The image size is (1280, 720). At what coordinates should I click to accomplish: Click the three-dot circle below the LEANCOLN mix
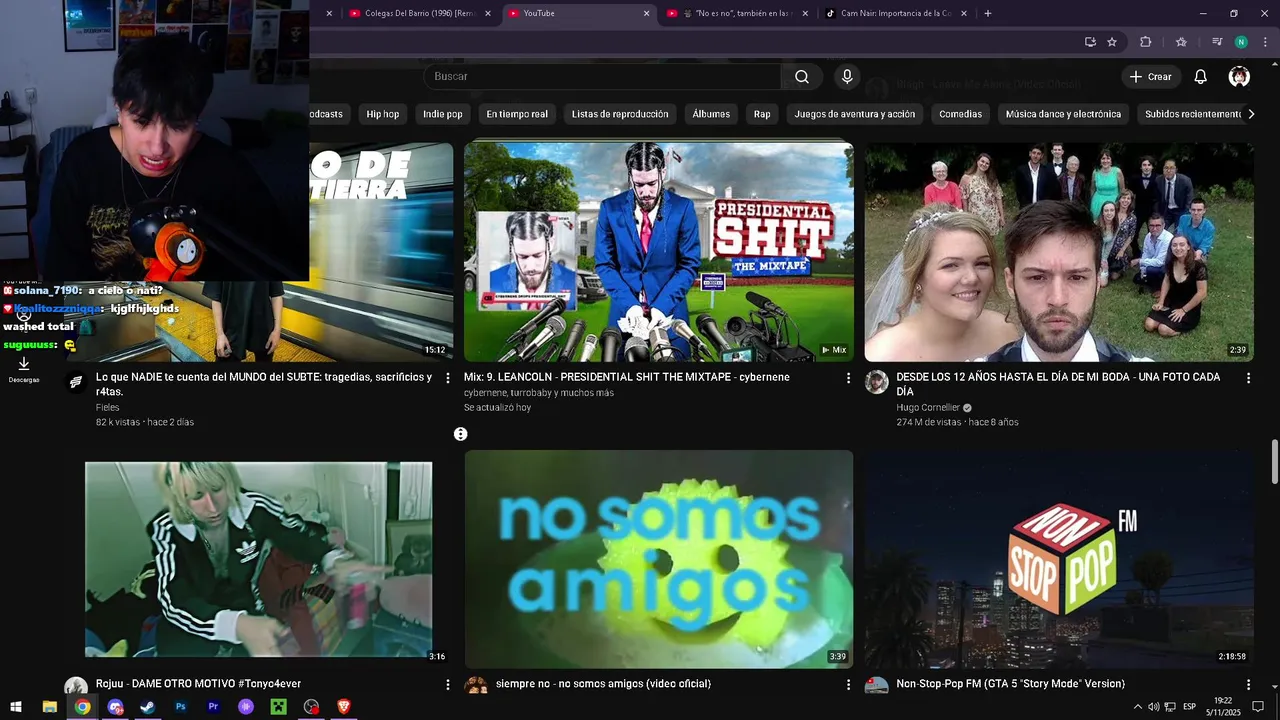pos(460,434)
